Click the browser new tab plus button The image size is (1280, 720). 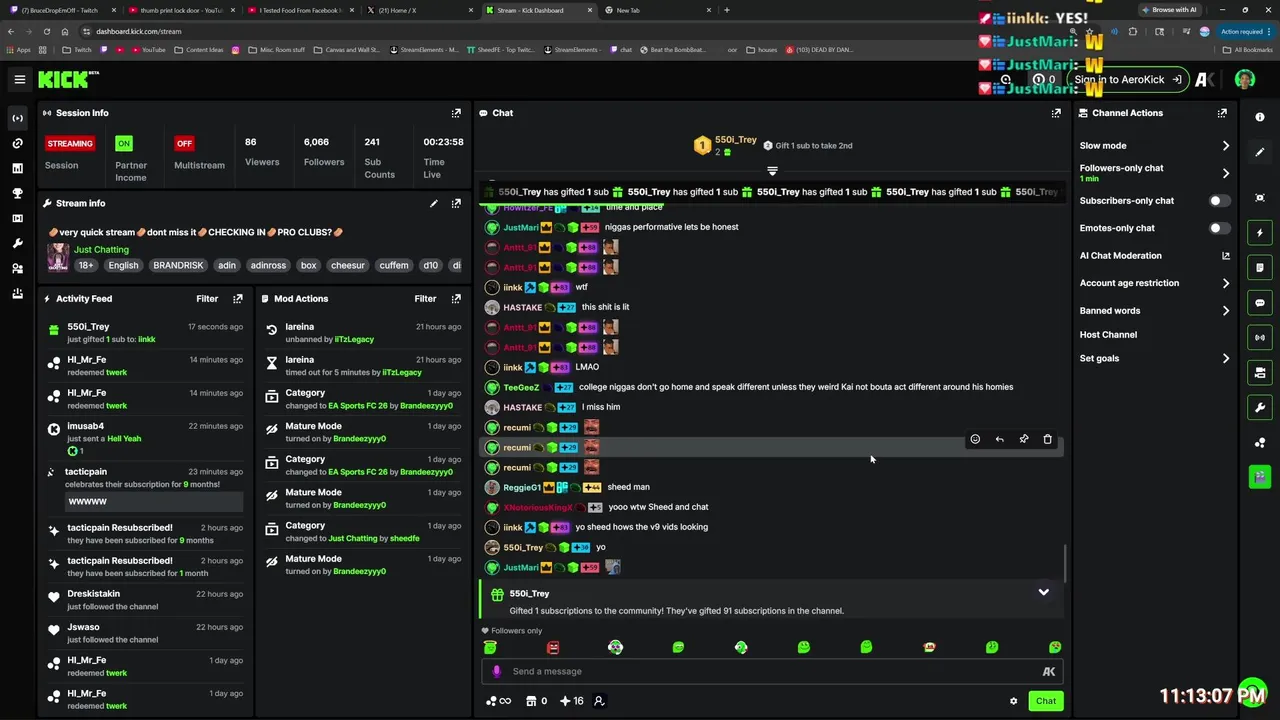726,10
